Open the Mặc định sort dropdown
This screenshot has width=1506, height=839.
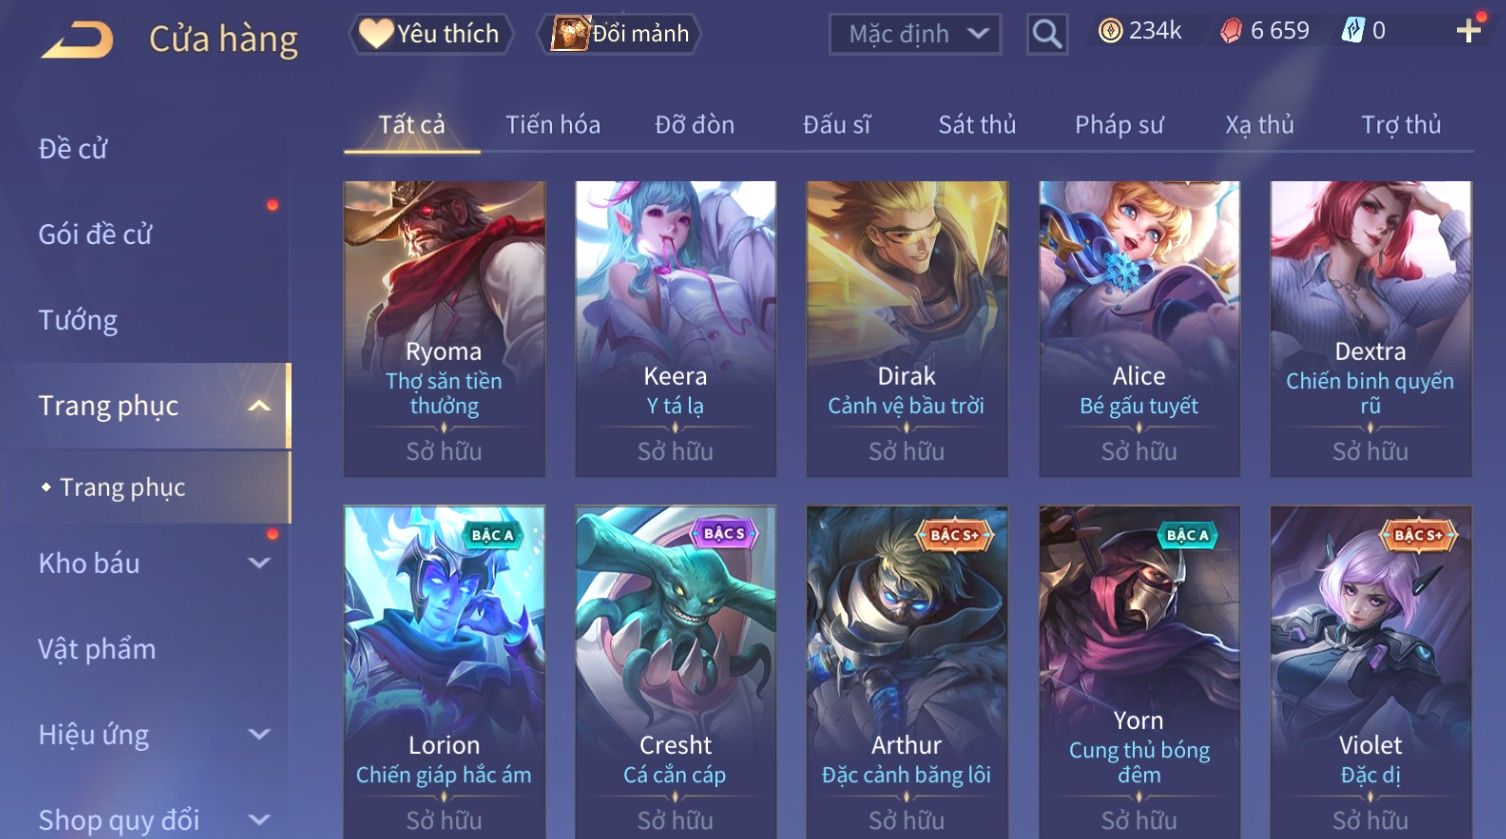[915, 34]
